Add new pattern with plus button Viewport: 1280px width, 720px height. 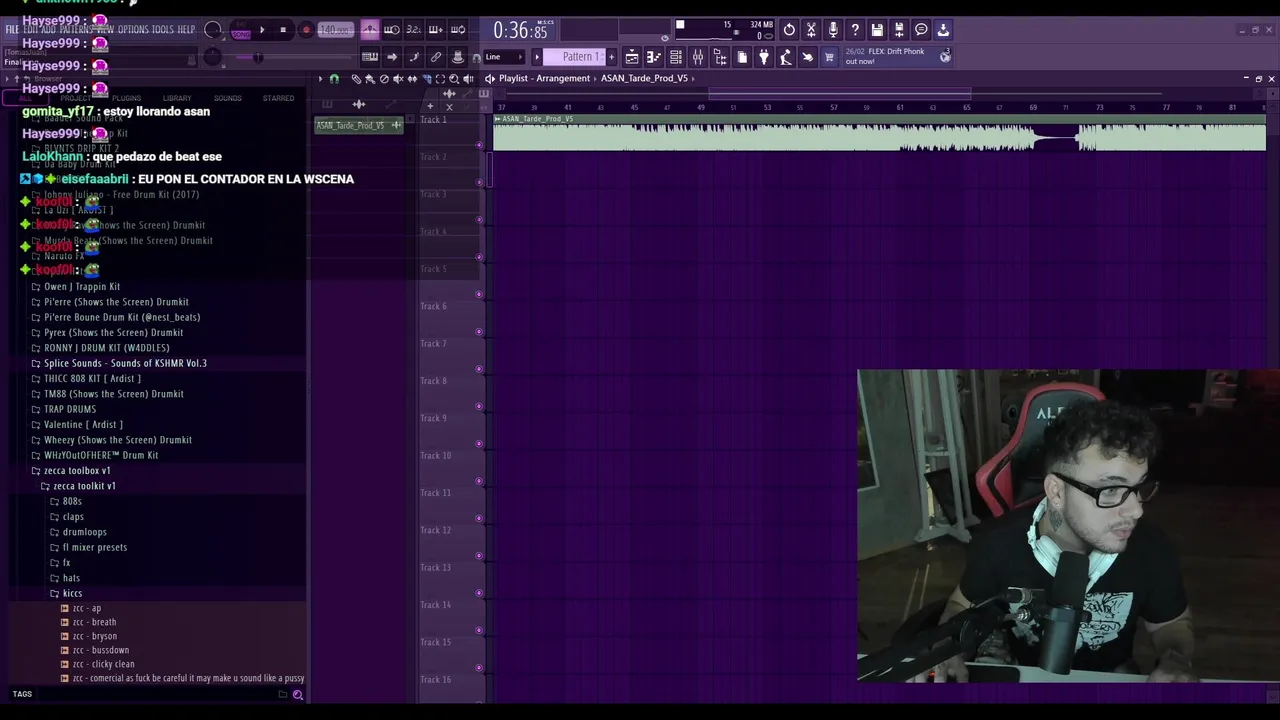[611, 57]
